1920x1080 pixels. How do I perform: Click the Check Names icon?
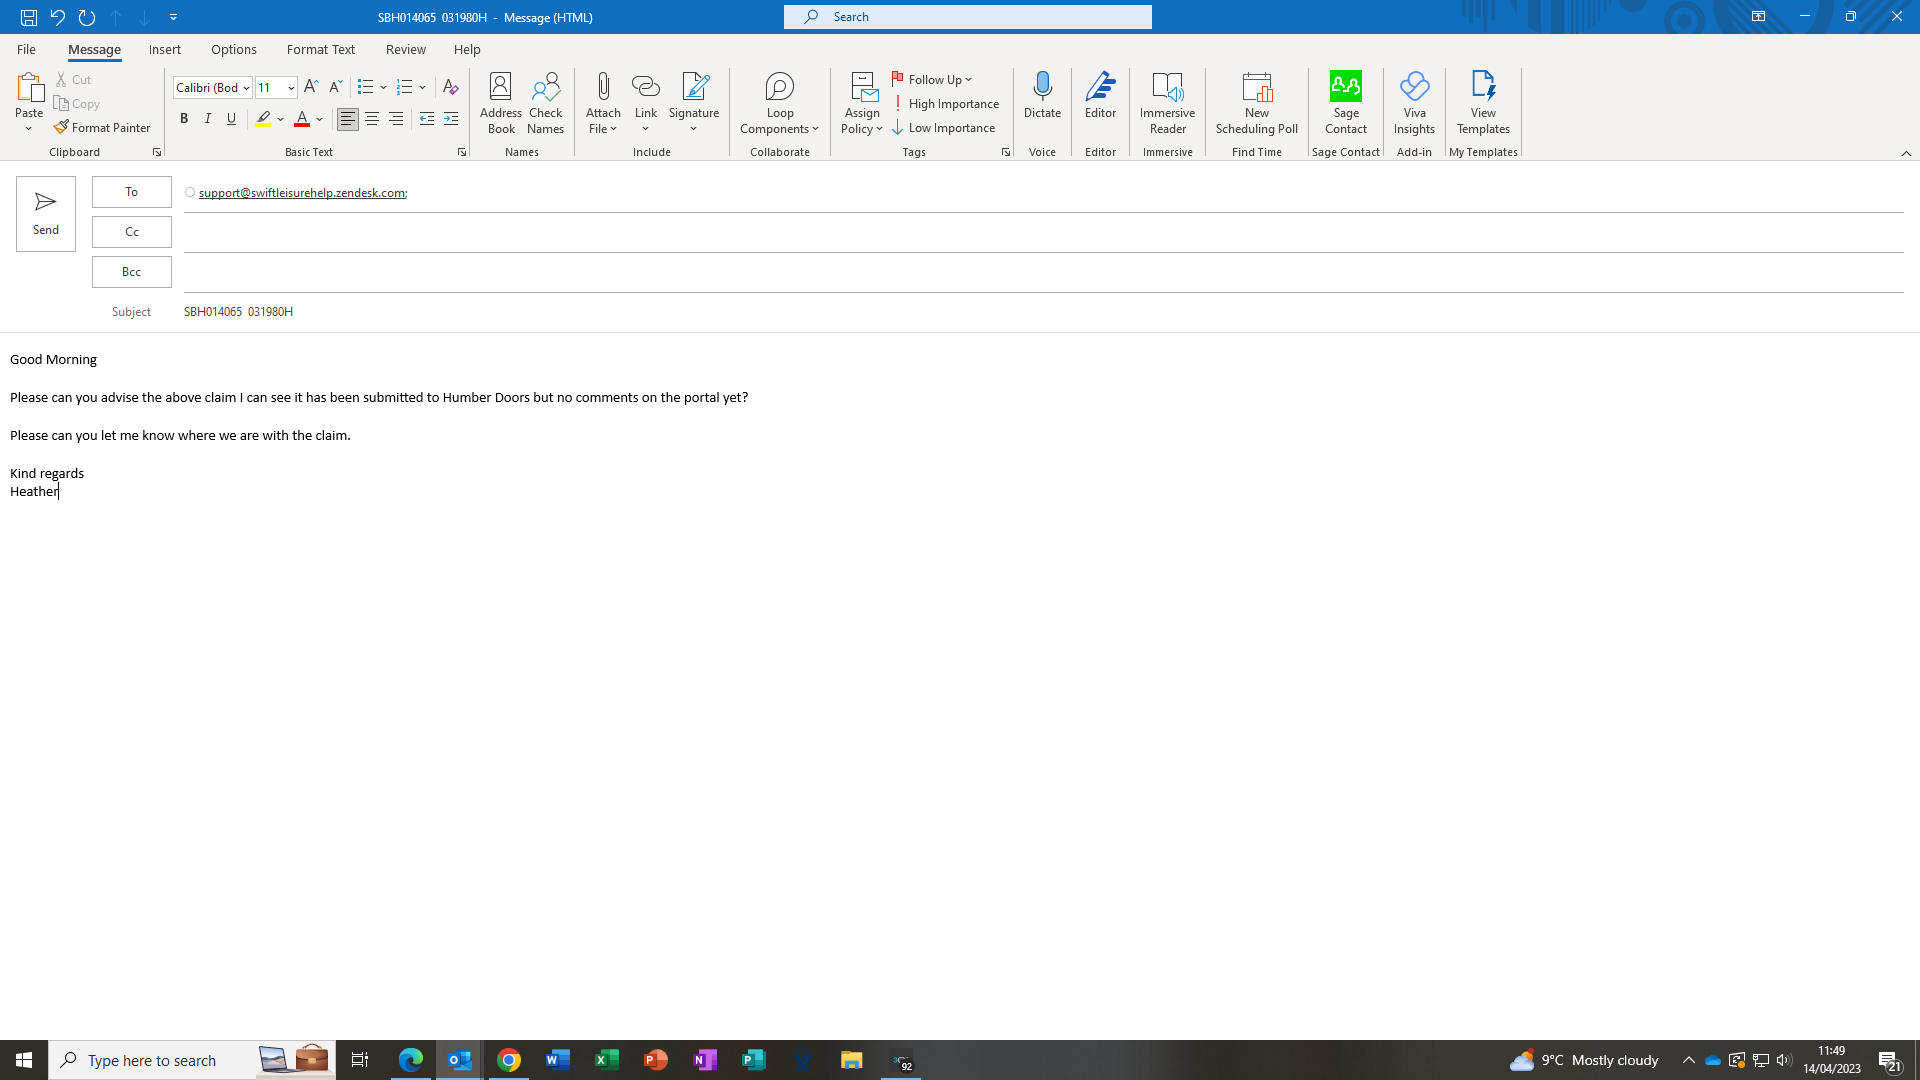[545, 102]
